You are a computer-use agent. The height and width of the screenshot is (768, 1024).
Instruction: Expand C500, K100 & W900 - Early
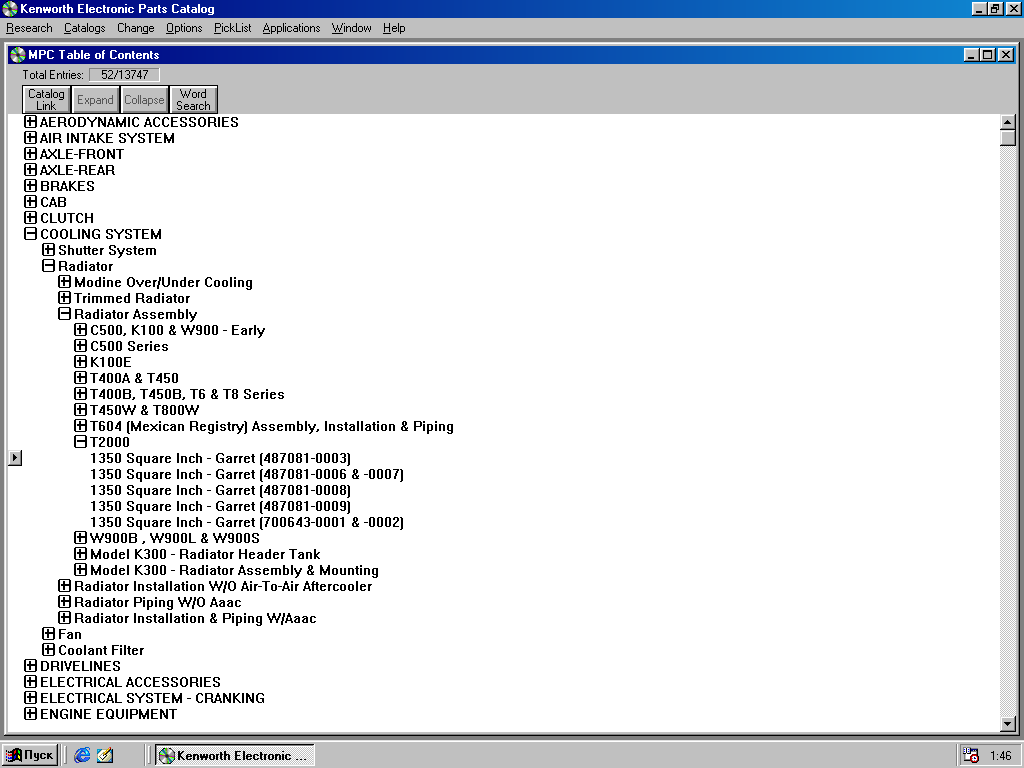80,330
